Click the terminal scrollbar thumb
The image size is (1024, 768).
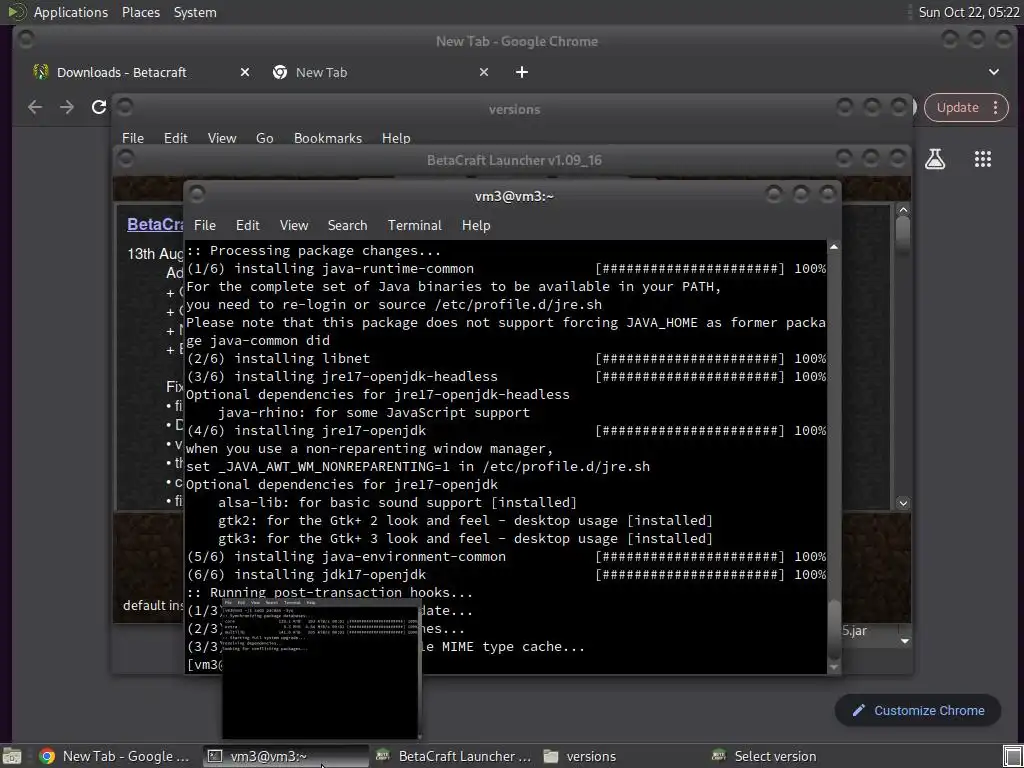[x=834, y=630]
